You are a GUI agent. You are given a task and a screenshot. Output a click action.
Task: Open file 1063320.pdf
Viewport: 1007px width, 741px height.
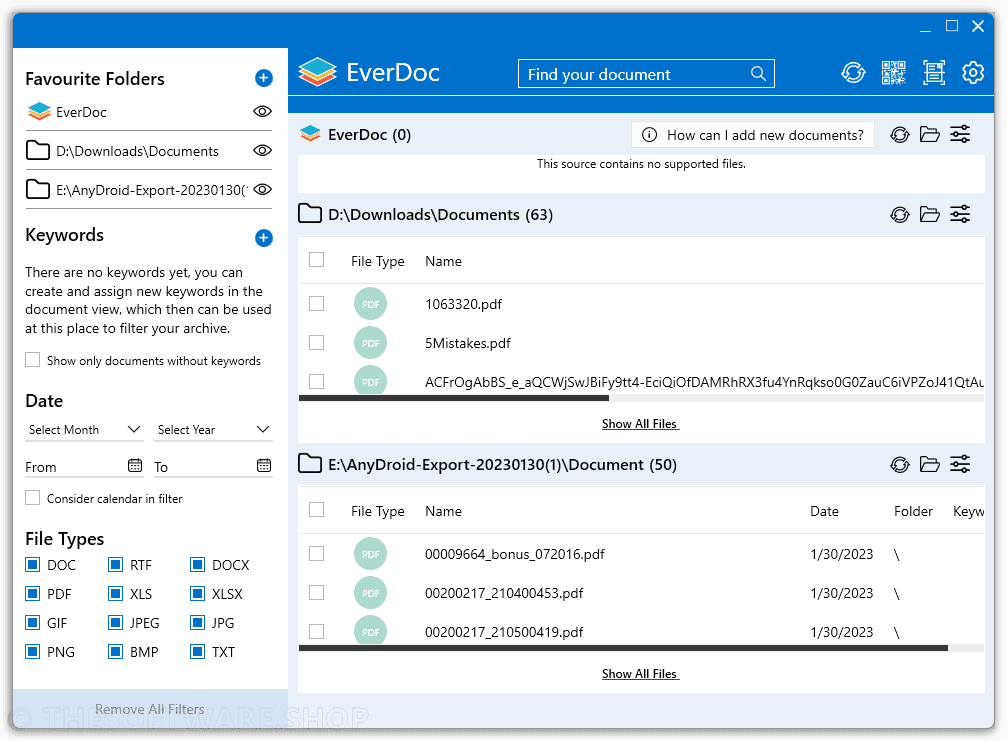463,304
